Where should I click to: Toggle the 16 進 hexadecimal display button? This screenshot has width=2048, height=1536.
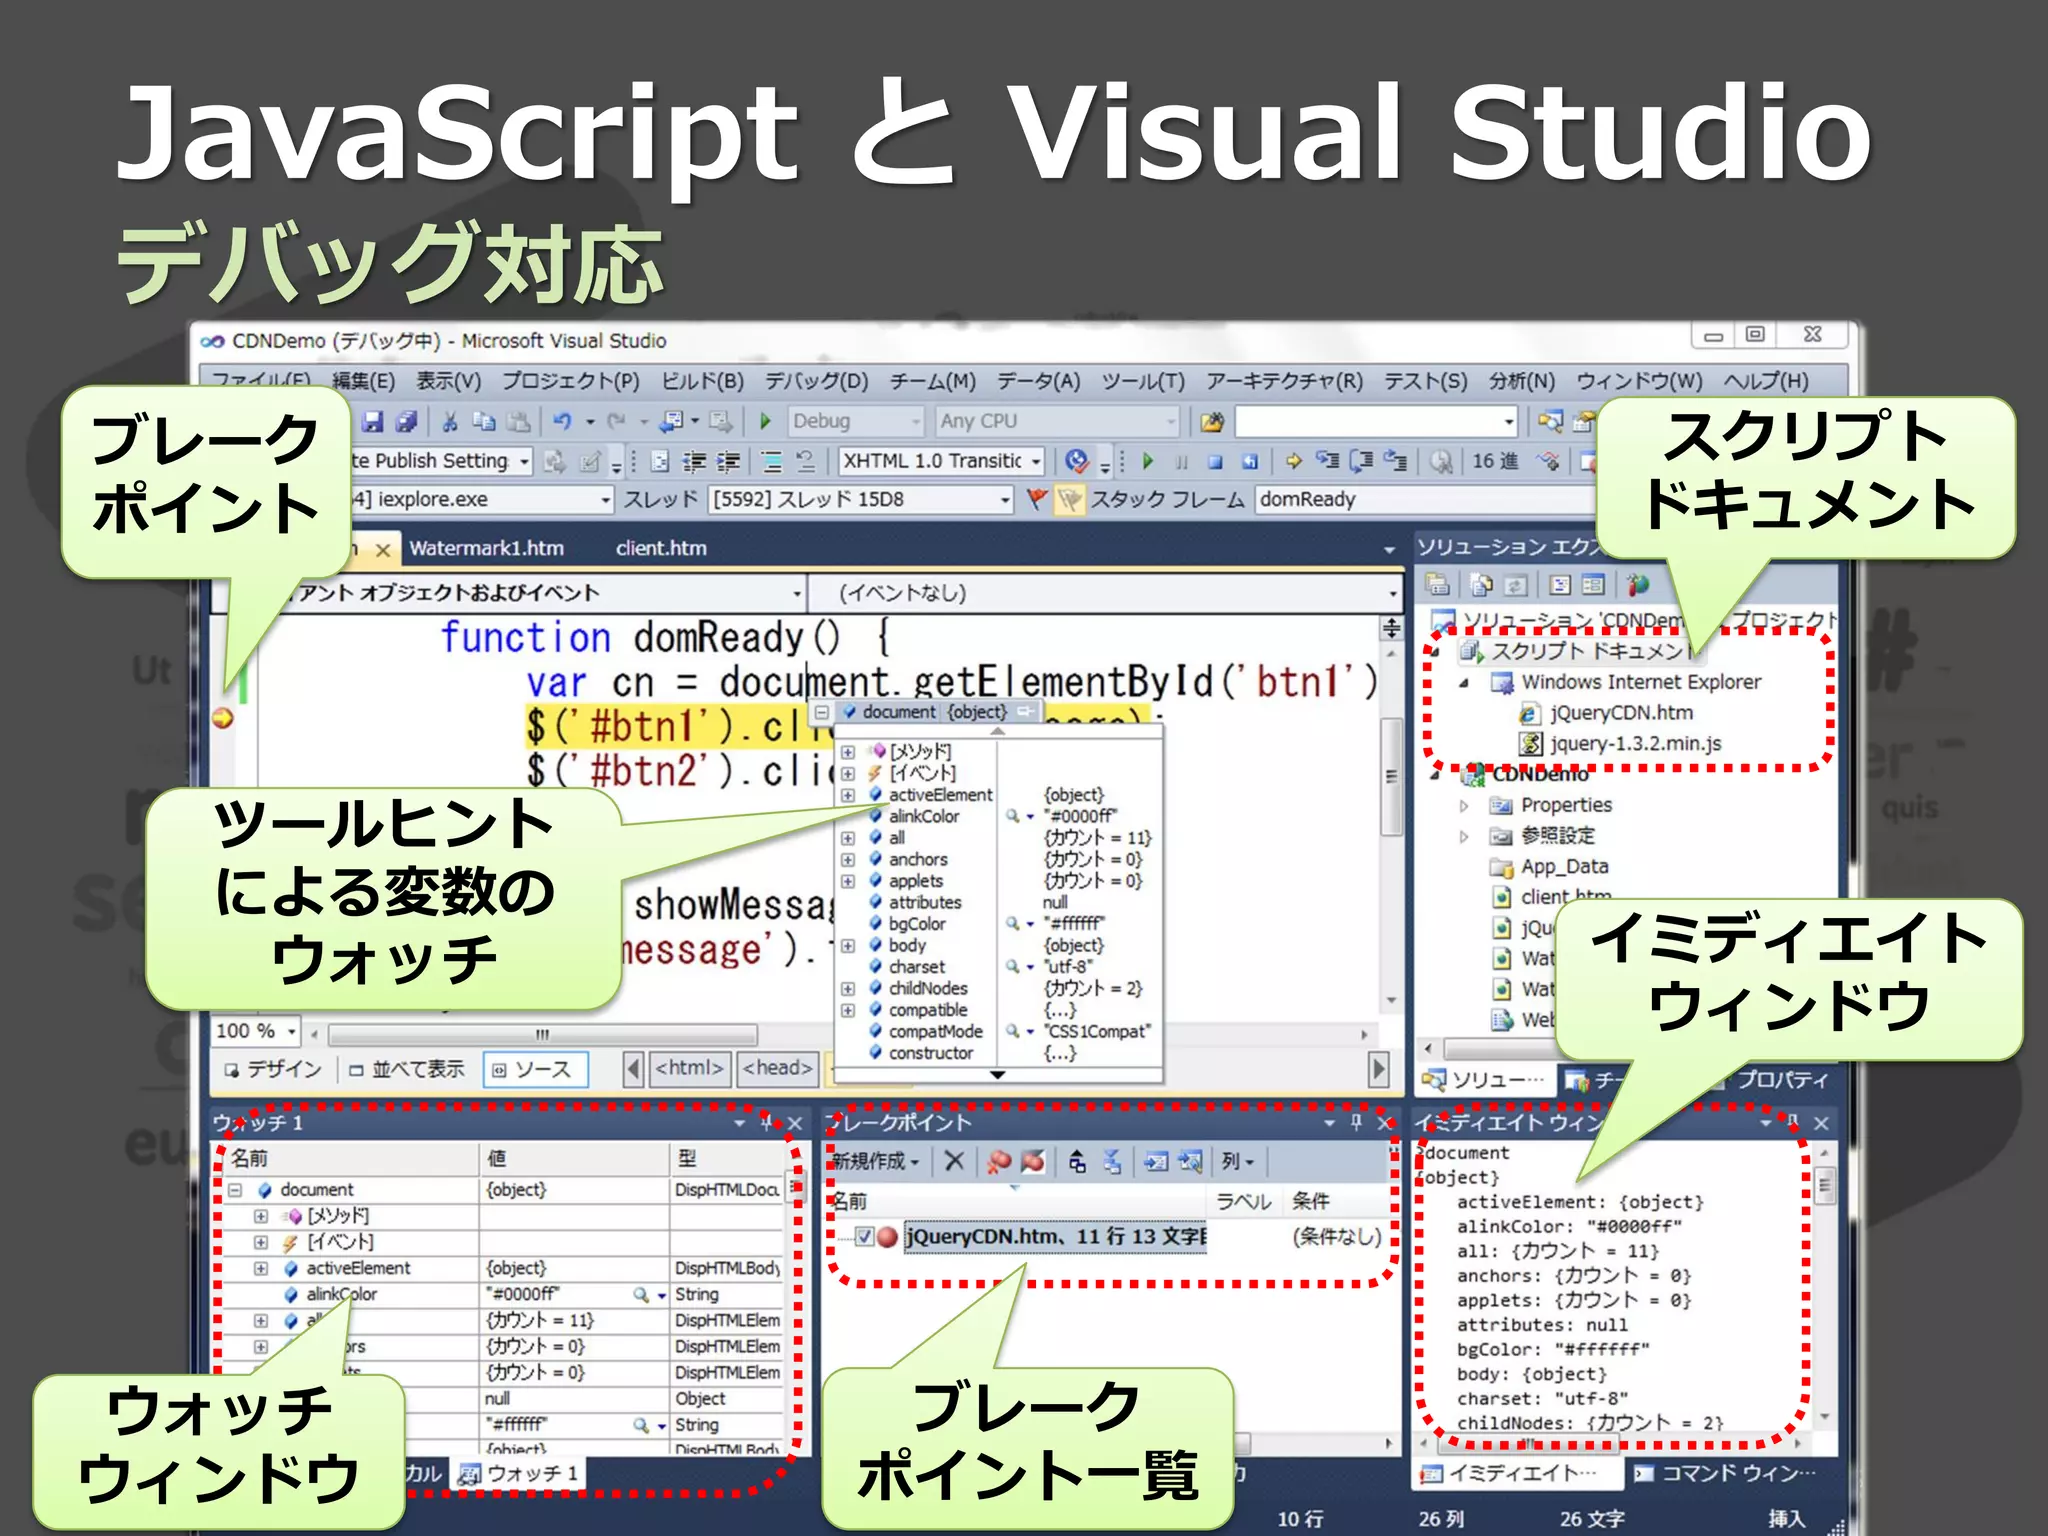1495,461
